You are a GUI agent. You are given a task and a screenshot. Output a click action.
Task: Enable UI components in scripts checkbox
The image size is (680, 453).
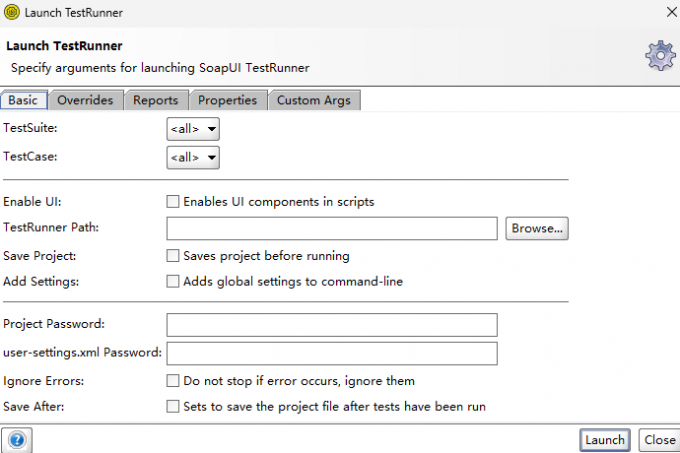coord(173,202)
